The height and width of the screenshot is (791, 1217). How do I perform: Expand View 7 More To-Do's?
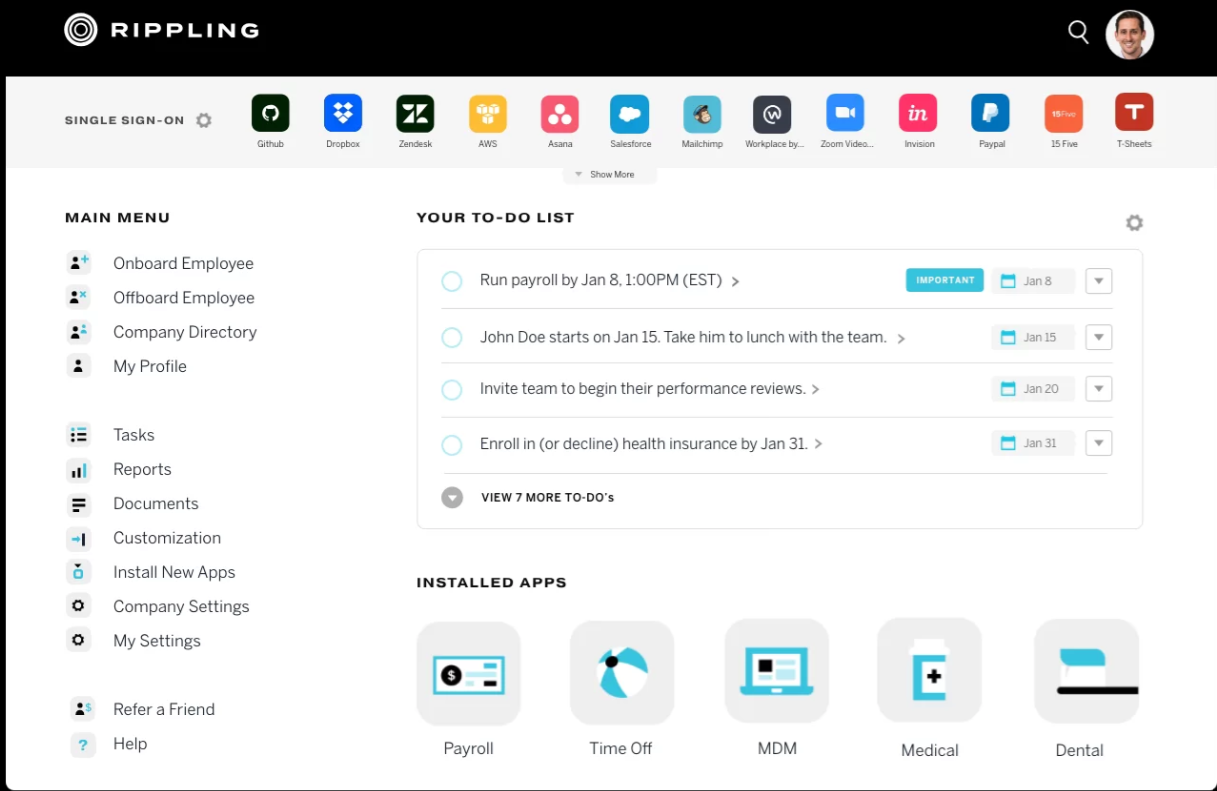[x=528, y=497]
